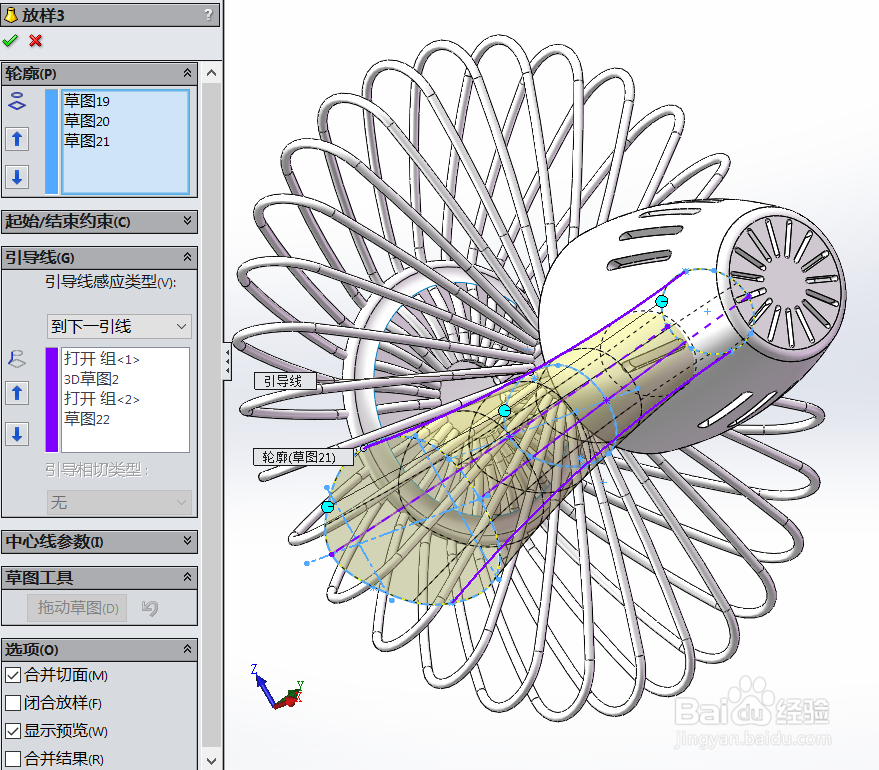Click cyan connector handle near fan end

click(662, 301)
